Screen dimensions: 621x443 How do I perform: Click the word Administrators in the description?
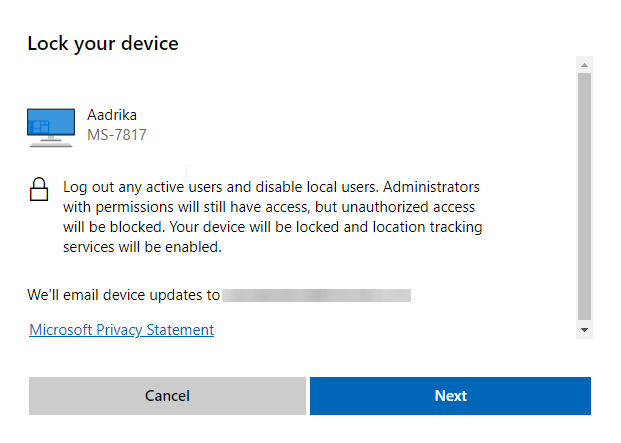tap(431, 187)
